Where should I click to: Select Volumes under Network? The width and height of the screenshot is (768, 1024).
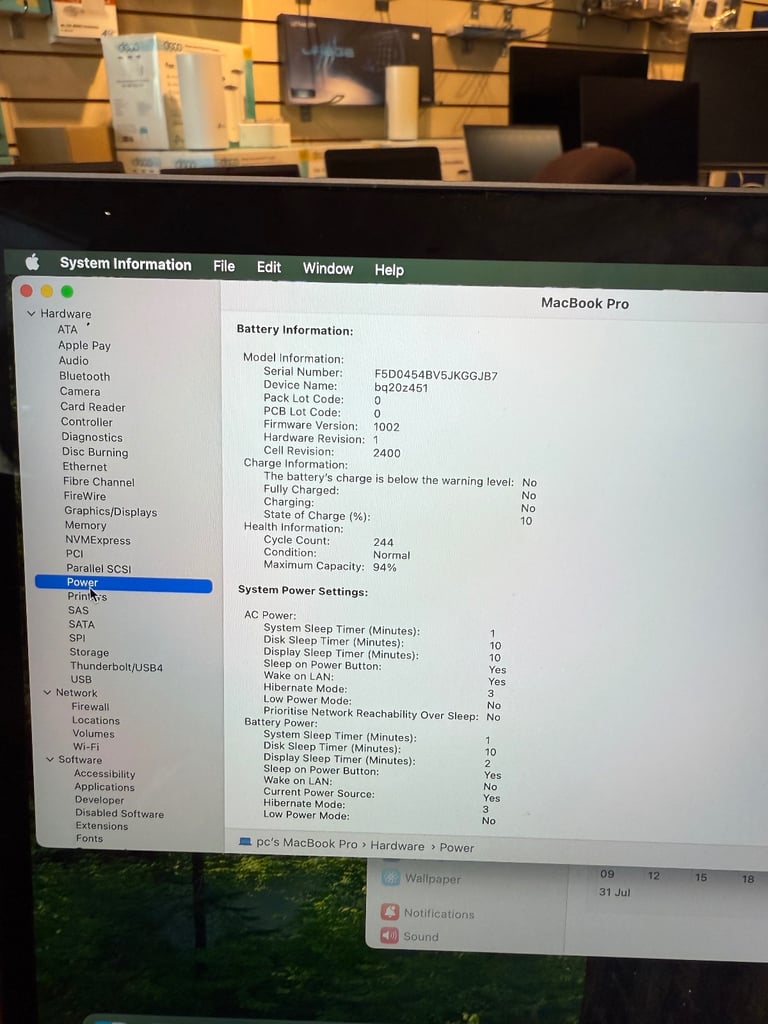point(93,733)
